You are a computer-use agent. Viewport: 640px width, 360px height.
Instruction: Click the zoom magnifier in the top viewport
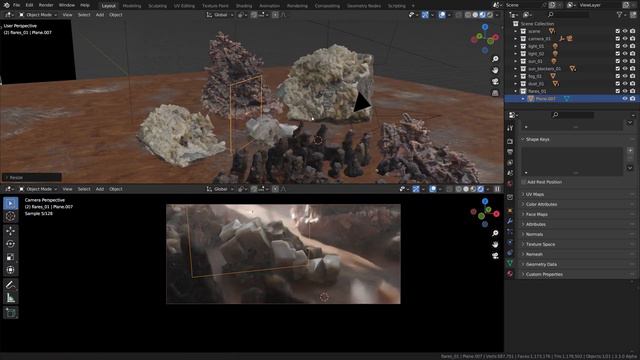coord(495,59)
